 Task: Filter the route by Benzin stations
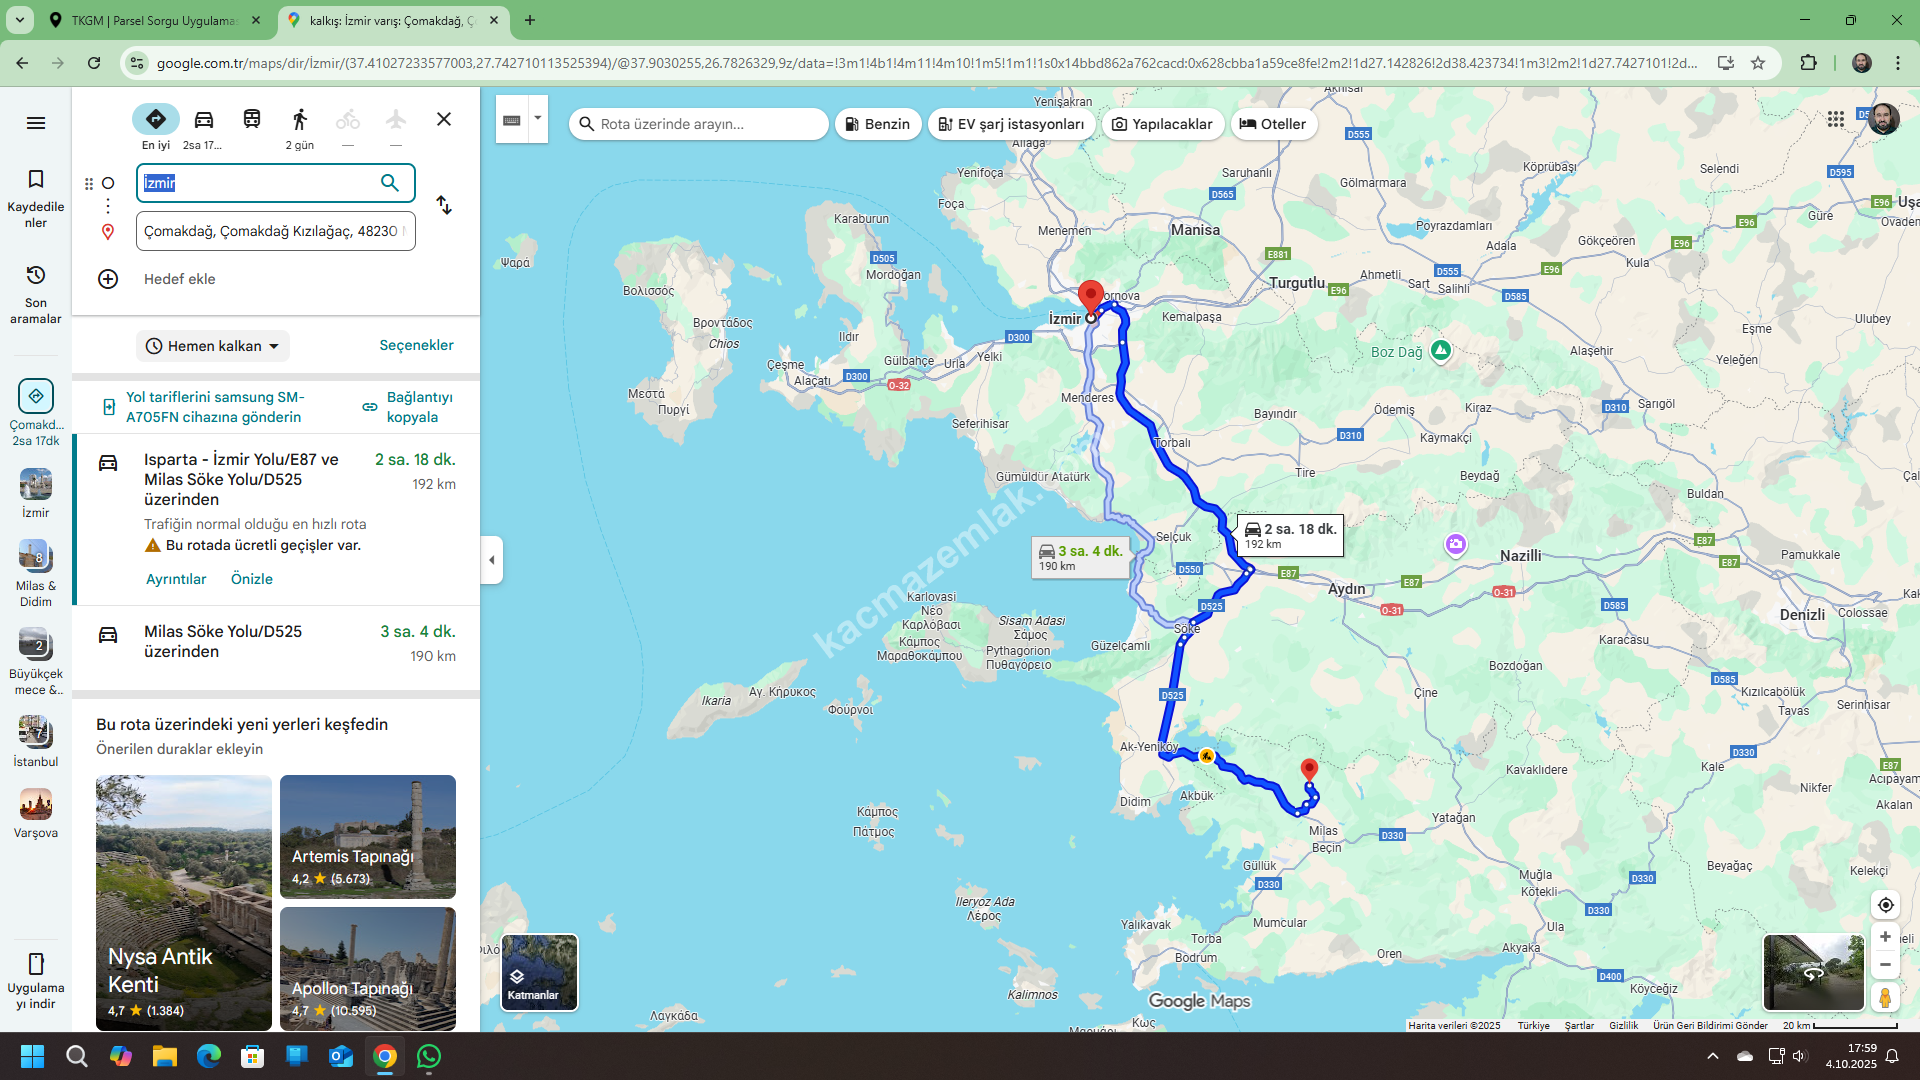coord(877,124)
